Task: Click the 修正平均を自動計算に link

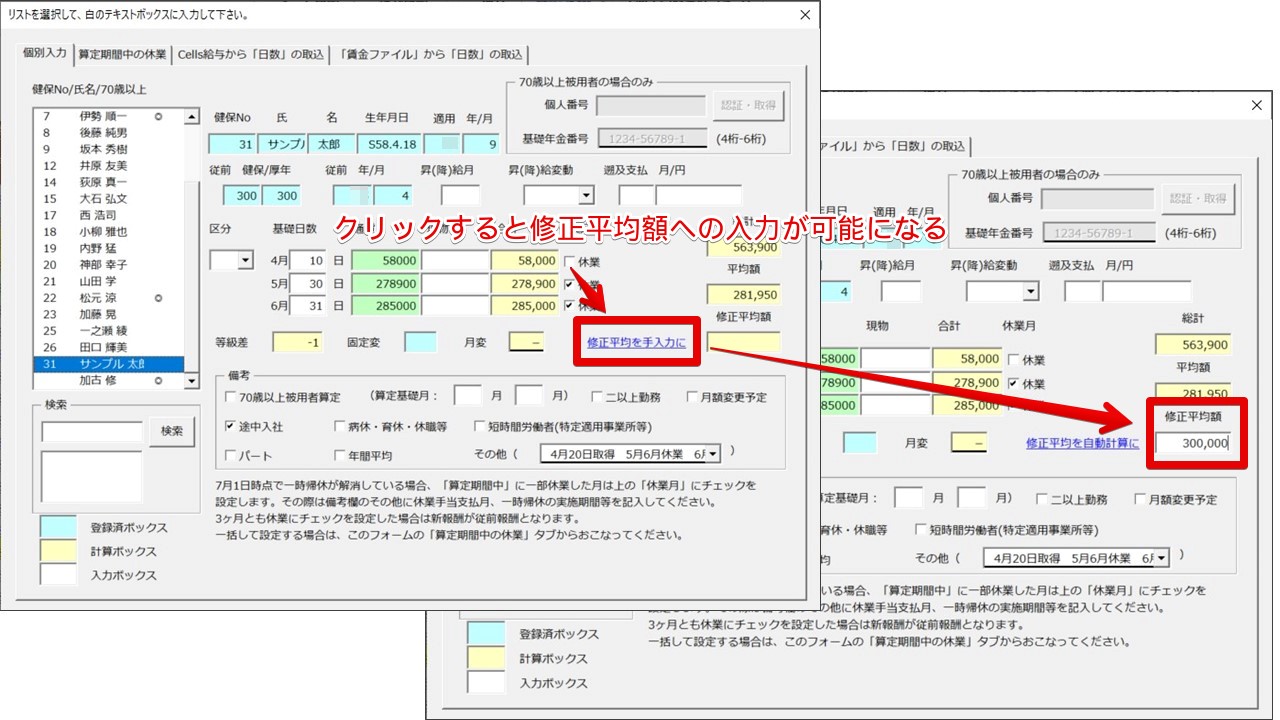Action: click(1082, 443)
